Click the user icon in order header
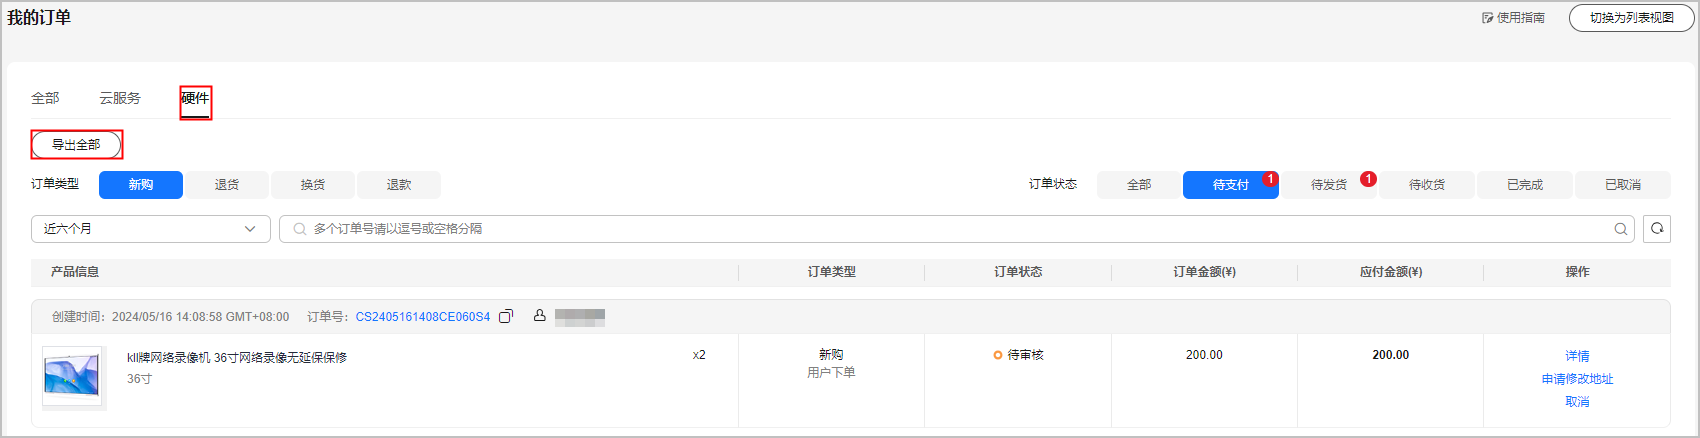 (x=539, y=316)
